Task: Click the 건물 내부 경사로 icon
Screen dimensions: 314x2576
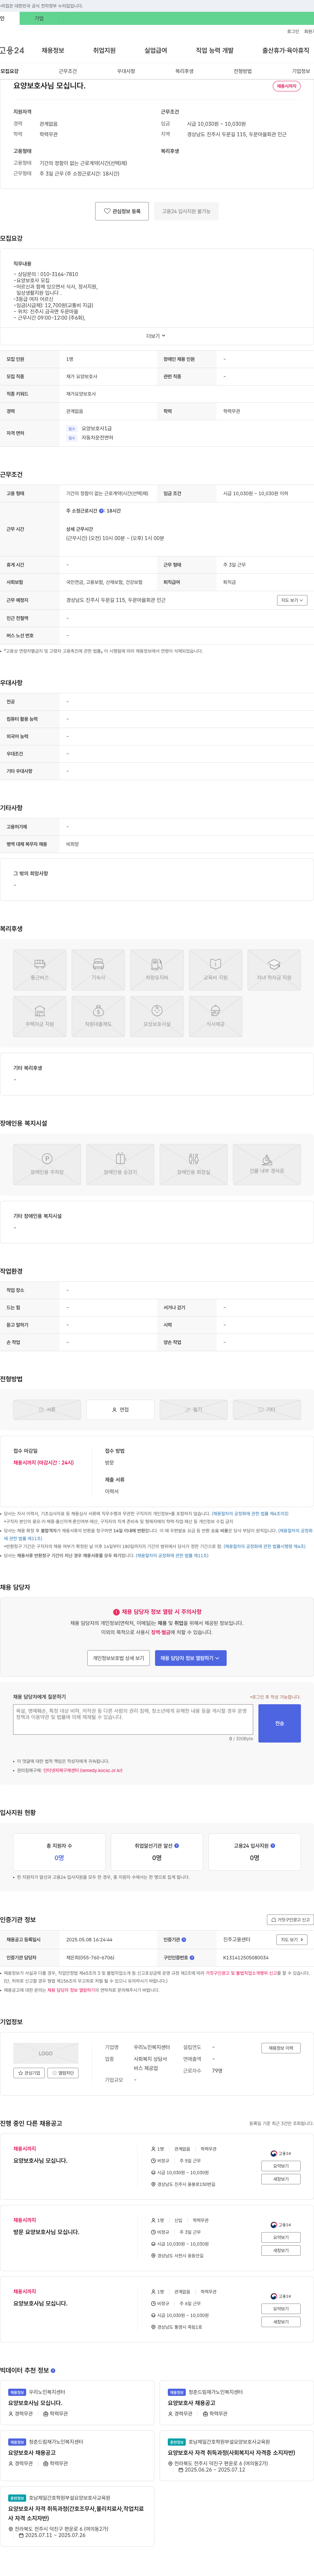Action: [267, 1164]
